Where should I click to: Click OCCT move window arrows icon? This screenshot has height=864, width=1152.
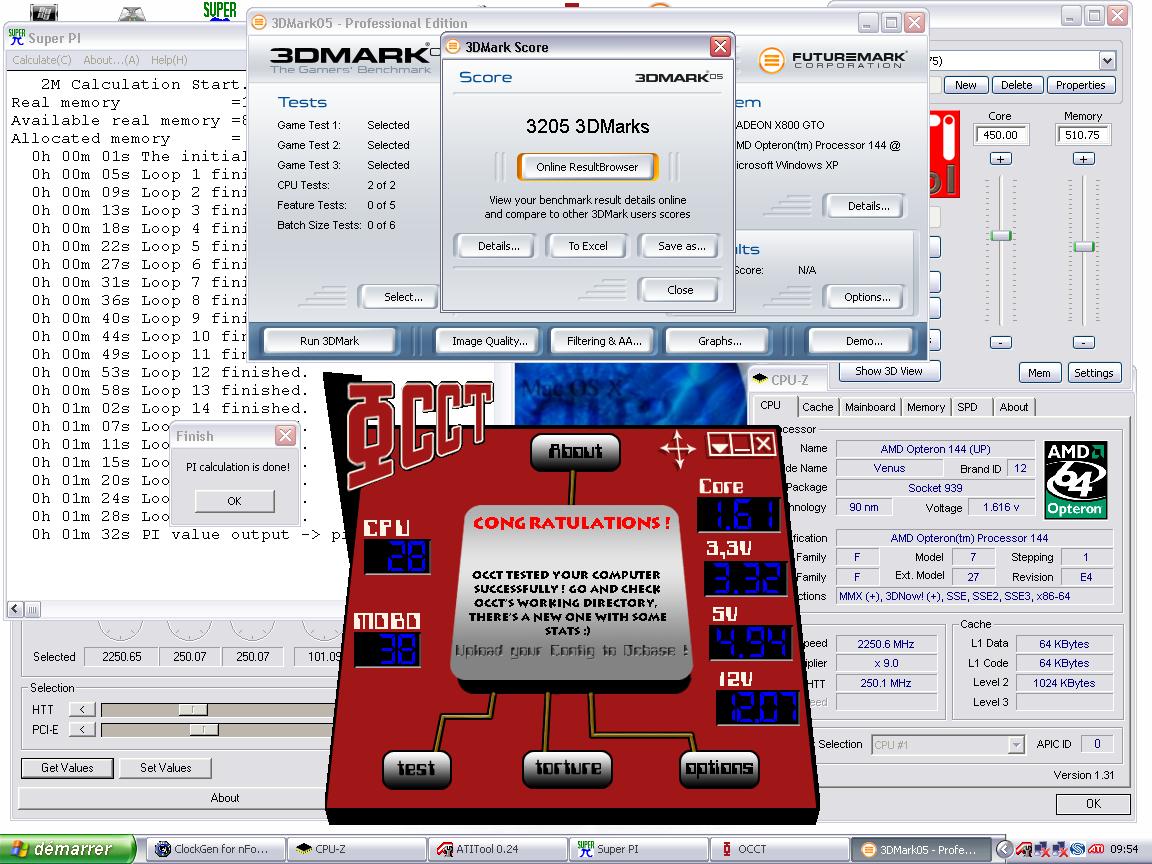(677, 447)
